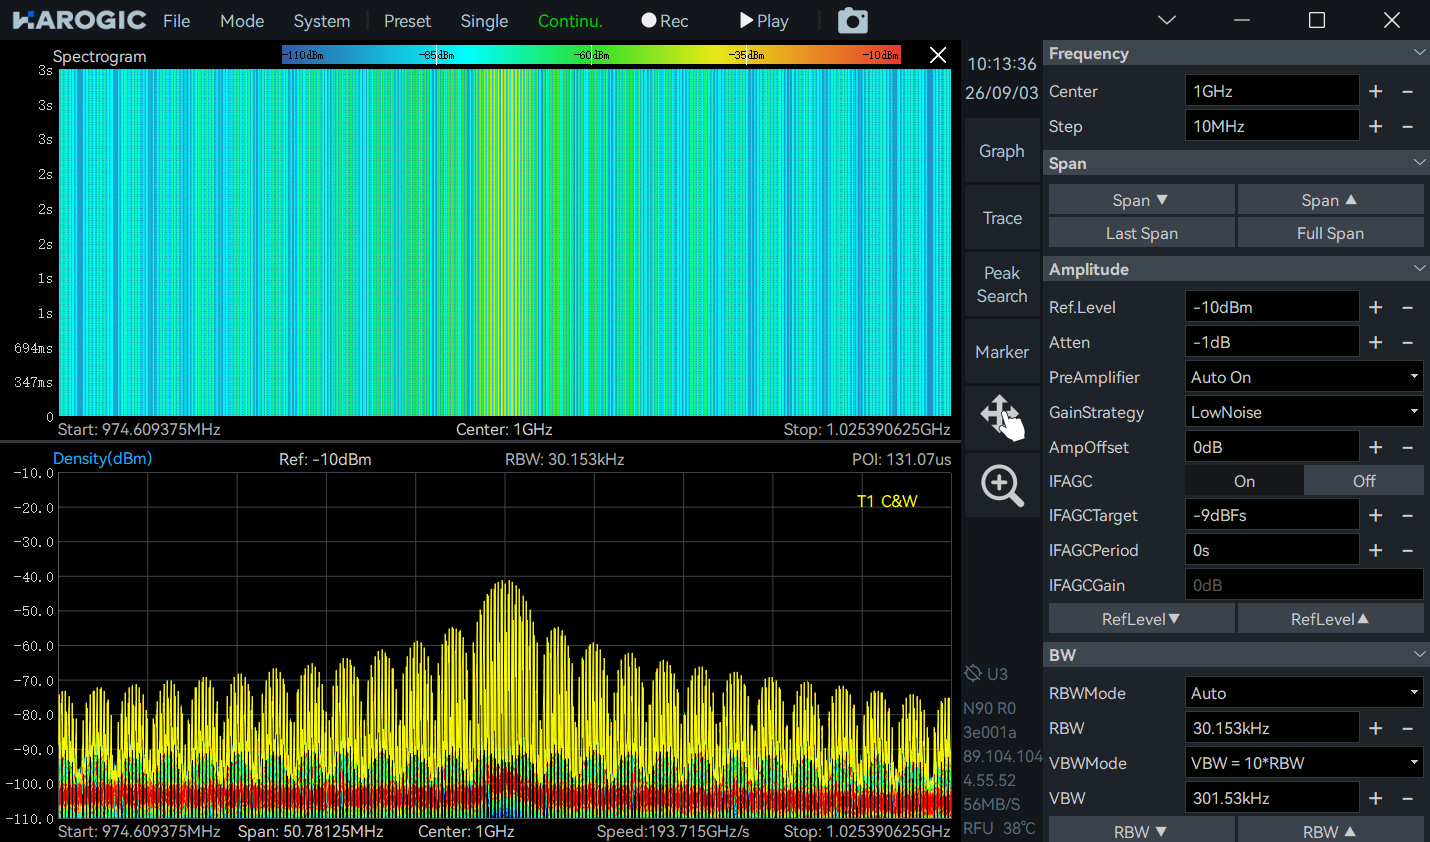
Task: Click the Center frequency input field
Action: (x=1271, y=91)
